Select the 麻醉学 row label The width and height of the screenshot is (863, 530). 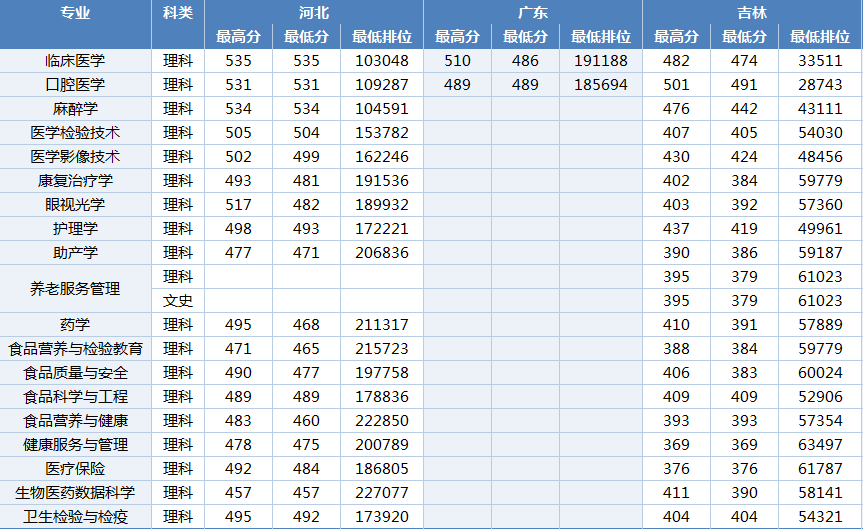point(75,109)
